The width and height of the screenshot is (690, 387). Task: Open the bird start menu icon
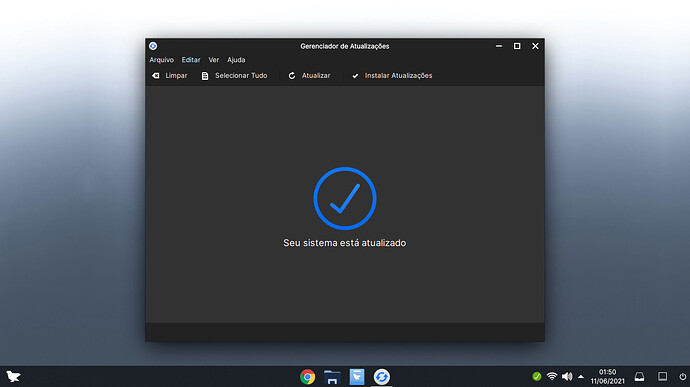[14, 377]
